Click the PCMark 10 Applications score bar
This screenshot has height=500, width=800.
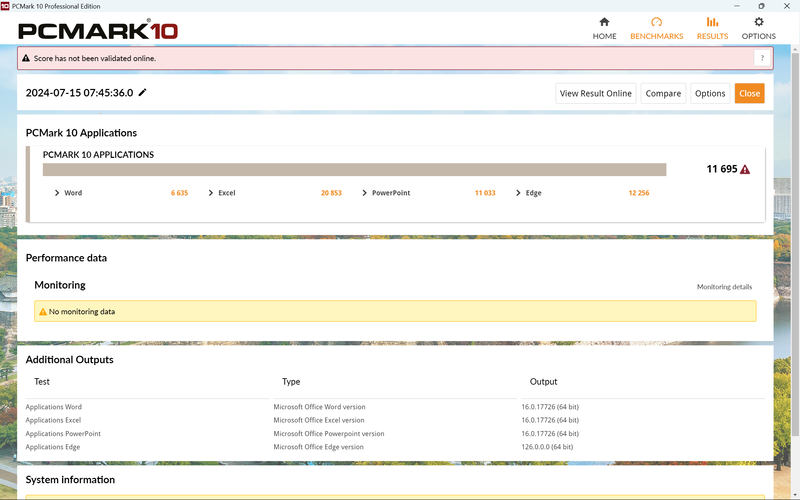click(354, 169)
